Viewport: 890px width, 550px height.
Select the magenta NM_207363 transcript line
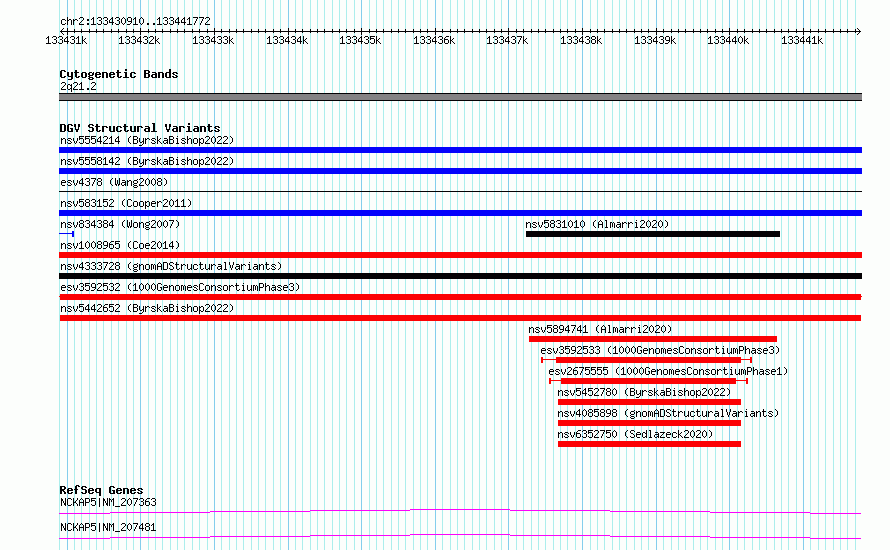460,511
